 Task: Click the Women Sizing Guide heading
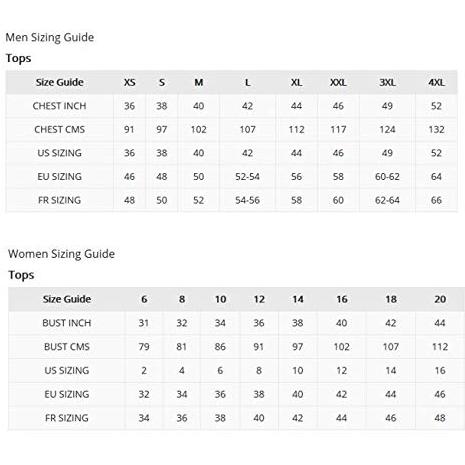coord(61,254)
